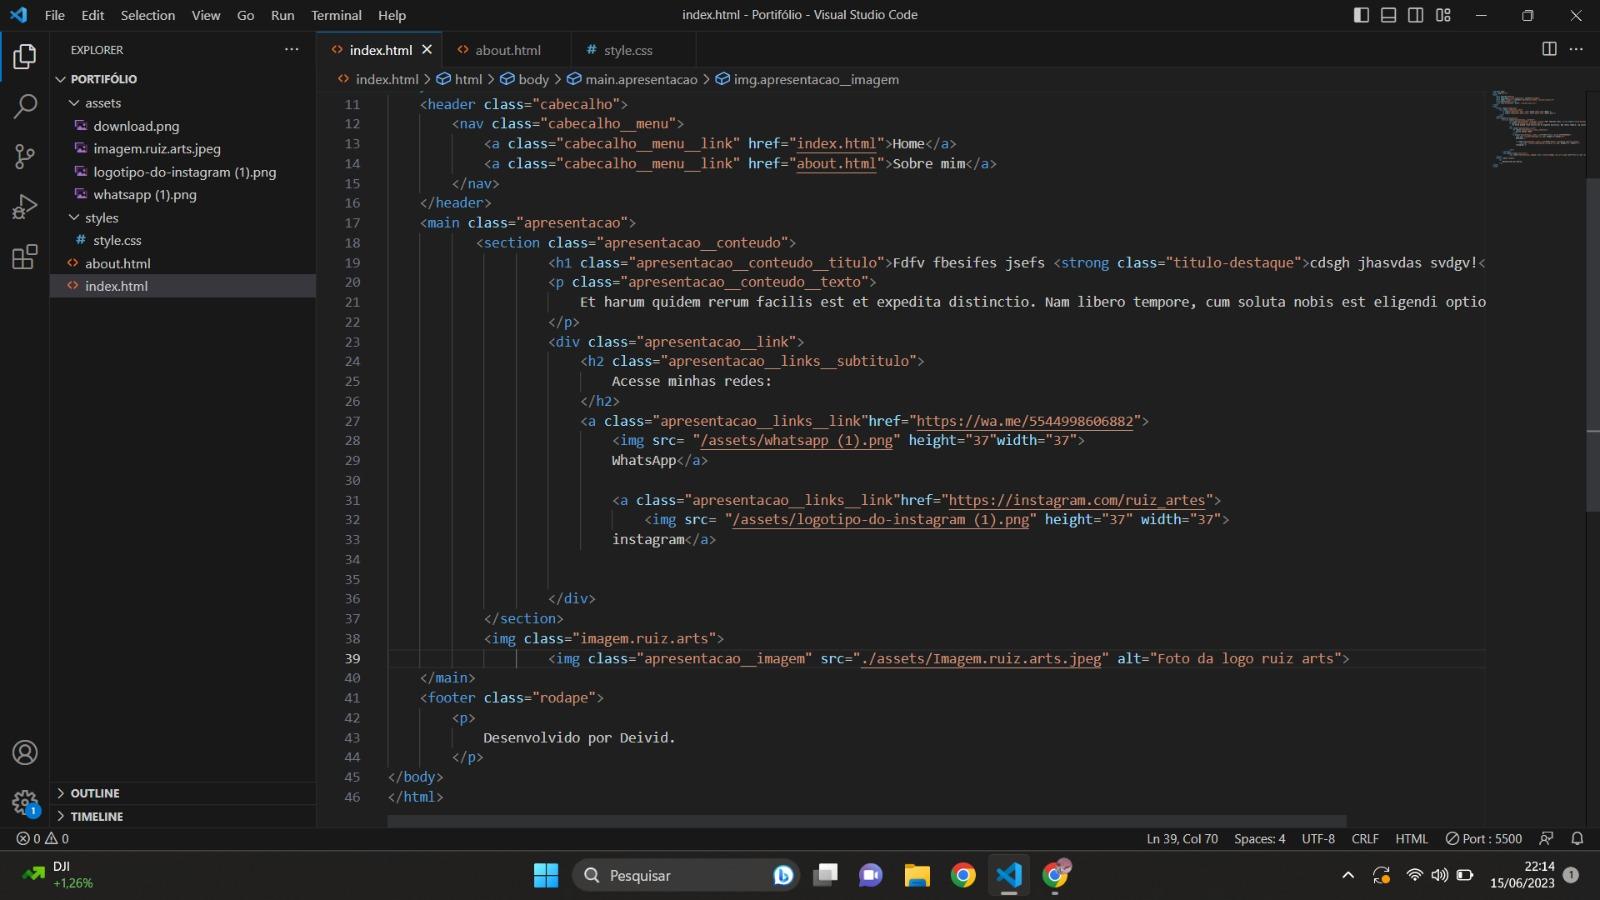Change encoding via UTF-8 status item
The height and width of the screenshot is (900, 1600).
click(x=1318, y=839)
